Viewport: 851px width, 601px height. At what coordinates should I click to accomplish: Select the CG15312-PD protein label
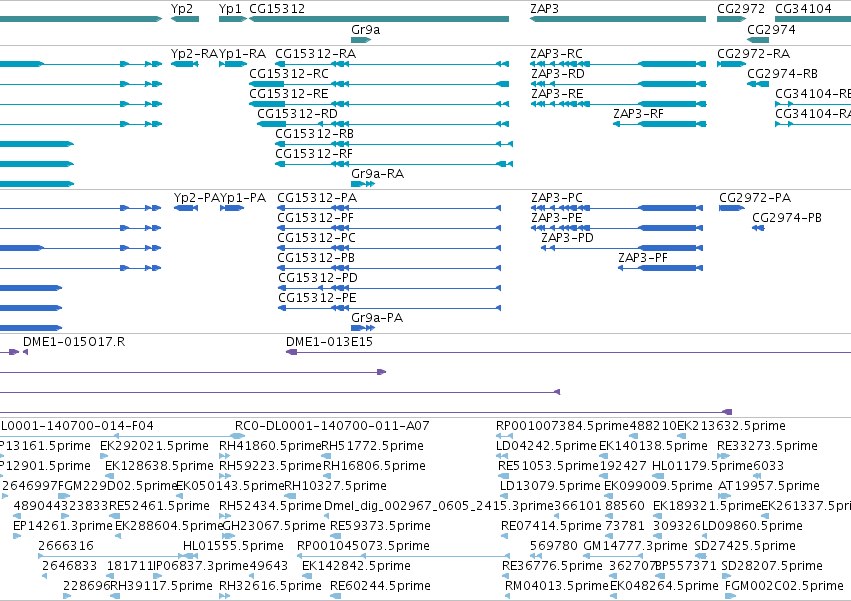tap(317, 278)
